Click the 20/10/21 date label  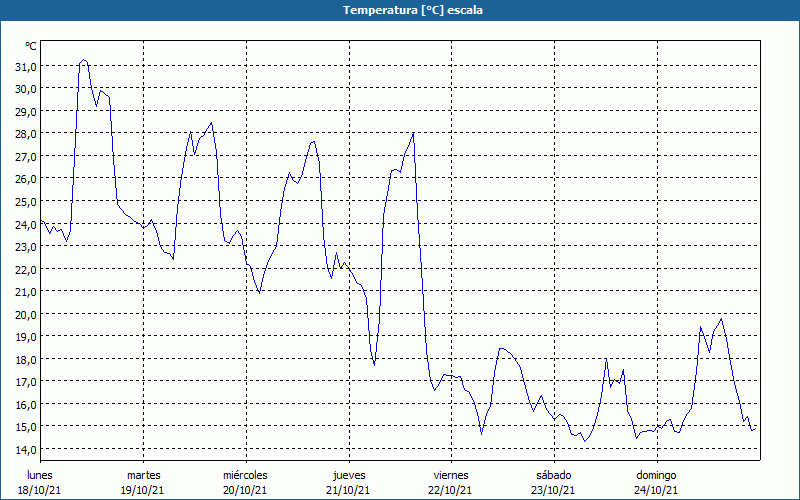click(245, 490)
